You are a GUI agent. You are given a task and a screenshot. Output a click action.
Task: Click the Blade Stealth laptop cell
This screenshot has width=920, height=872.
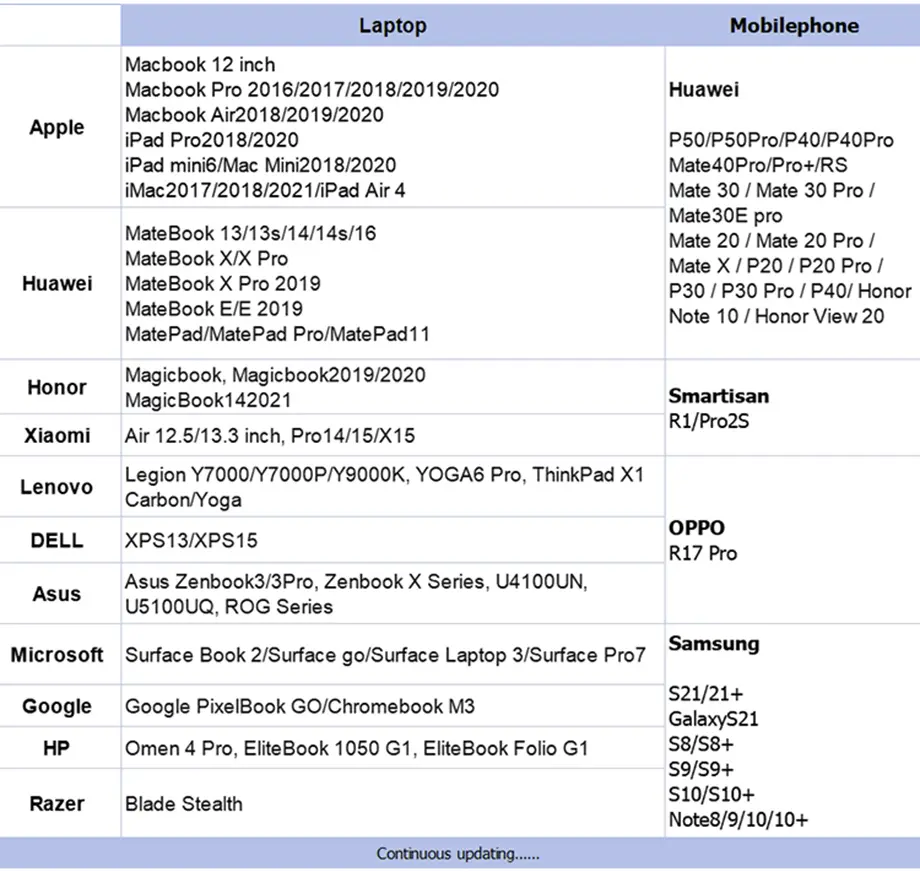pyautogui.click(x=184, y=804)
